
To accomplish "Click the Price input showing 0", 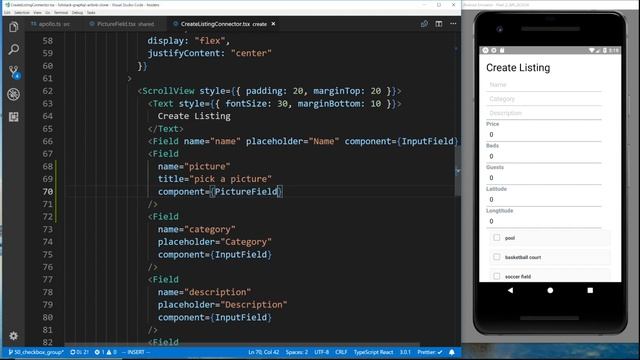I will pos(544,135).
